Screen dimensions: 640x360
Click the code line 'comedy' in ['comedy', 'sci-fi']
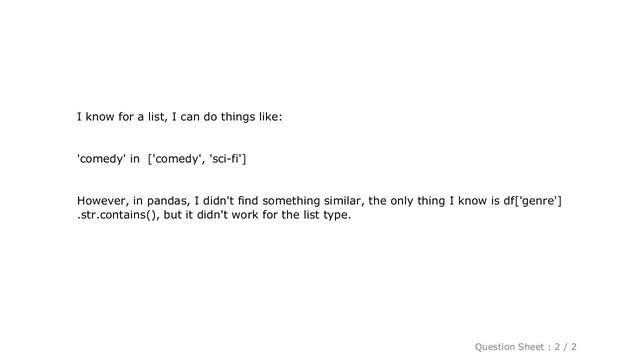[162, 159]
